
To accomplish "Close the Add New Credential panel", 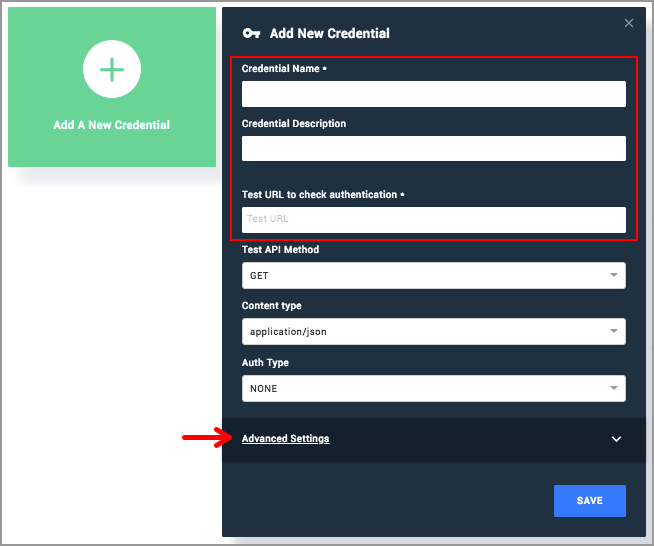I will coord(629,23).
